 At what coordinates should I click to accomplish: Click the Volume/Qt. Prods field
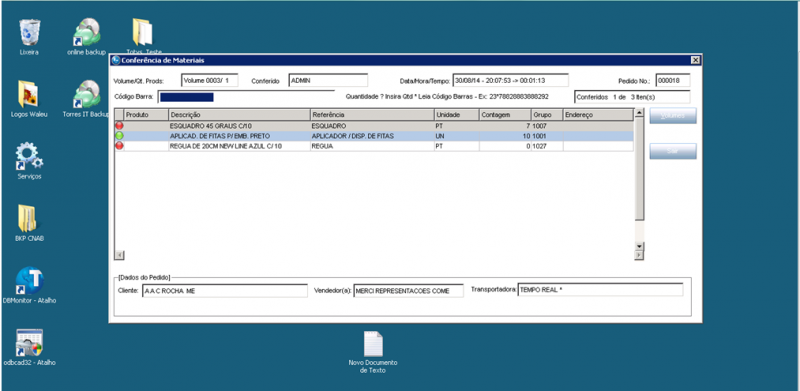[209, 81]
